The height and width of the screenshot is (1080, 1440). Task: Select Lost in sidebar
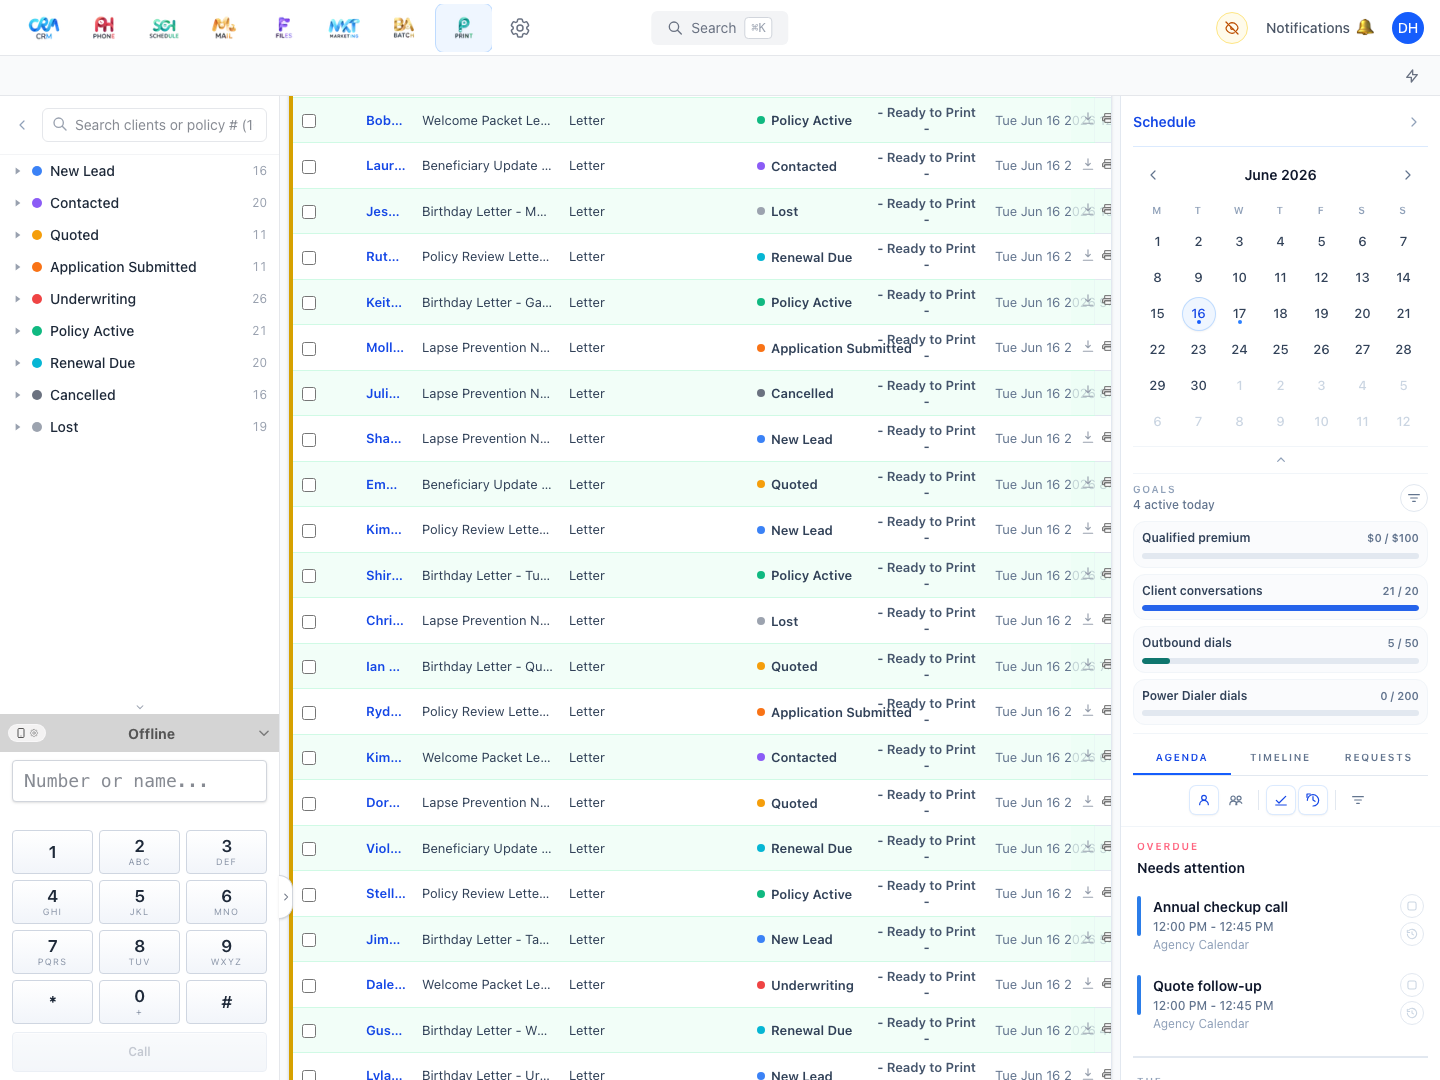pyautogui.click(x=140, y=427)
